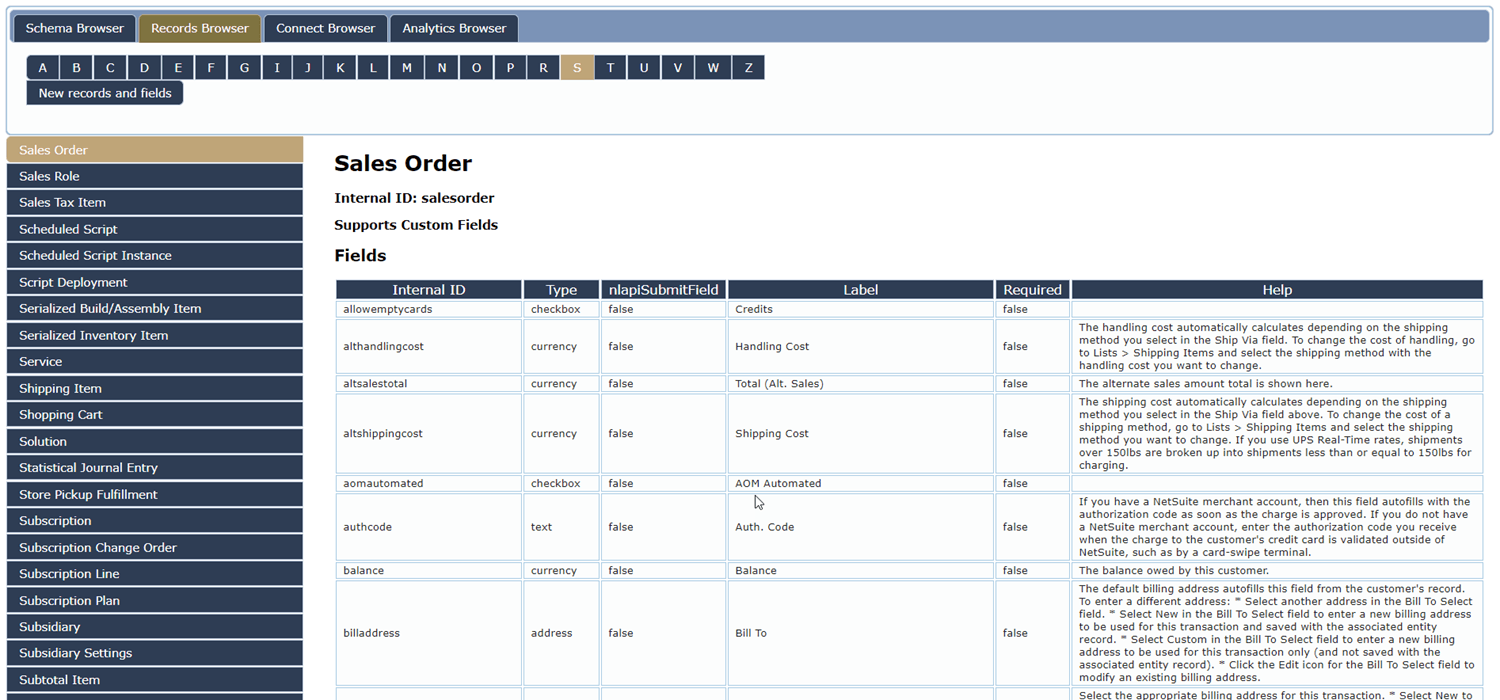Select letter N in alphabet index
The width and height of the screenshot is (1500, 700).
[442, 68]
